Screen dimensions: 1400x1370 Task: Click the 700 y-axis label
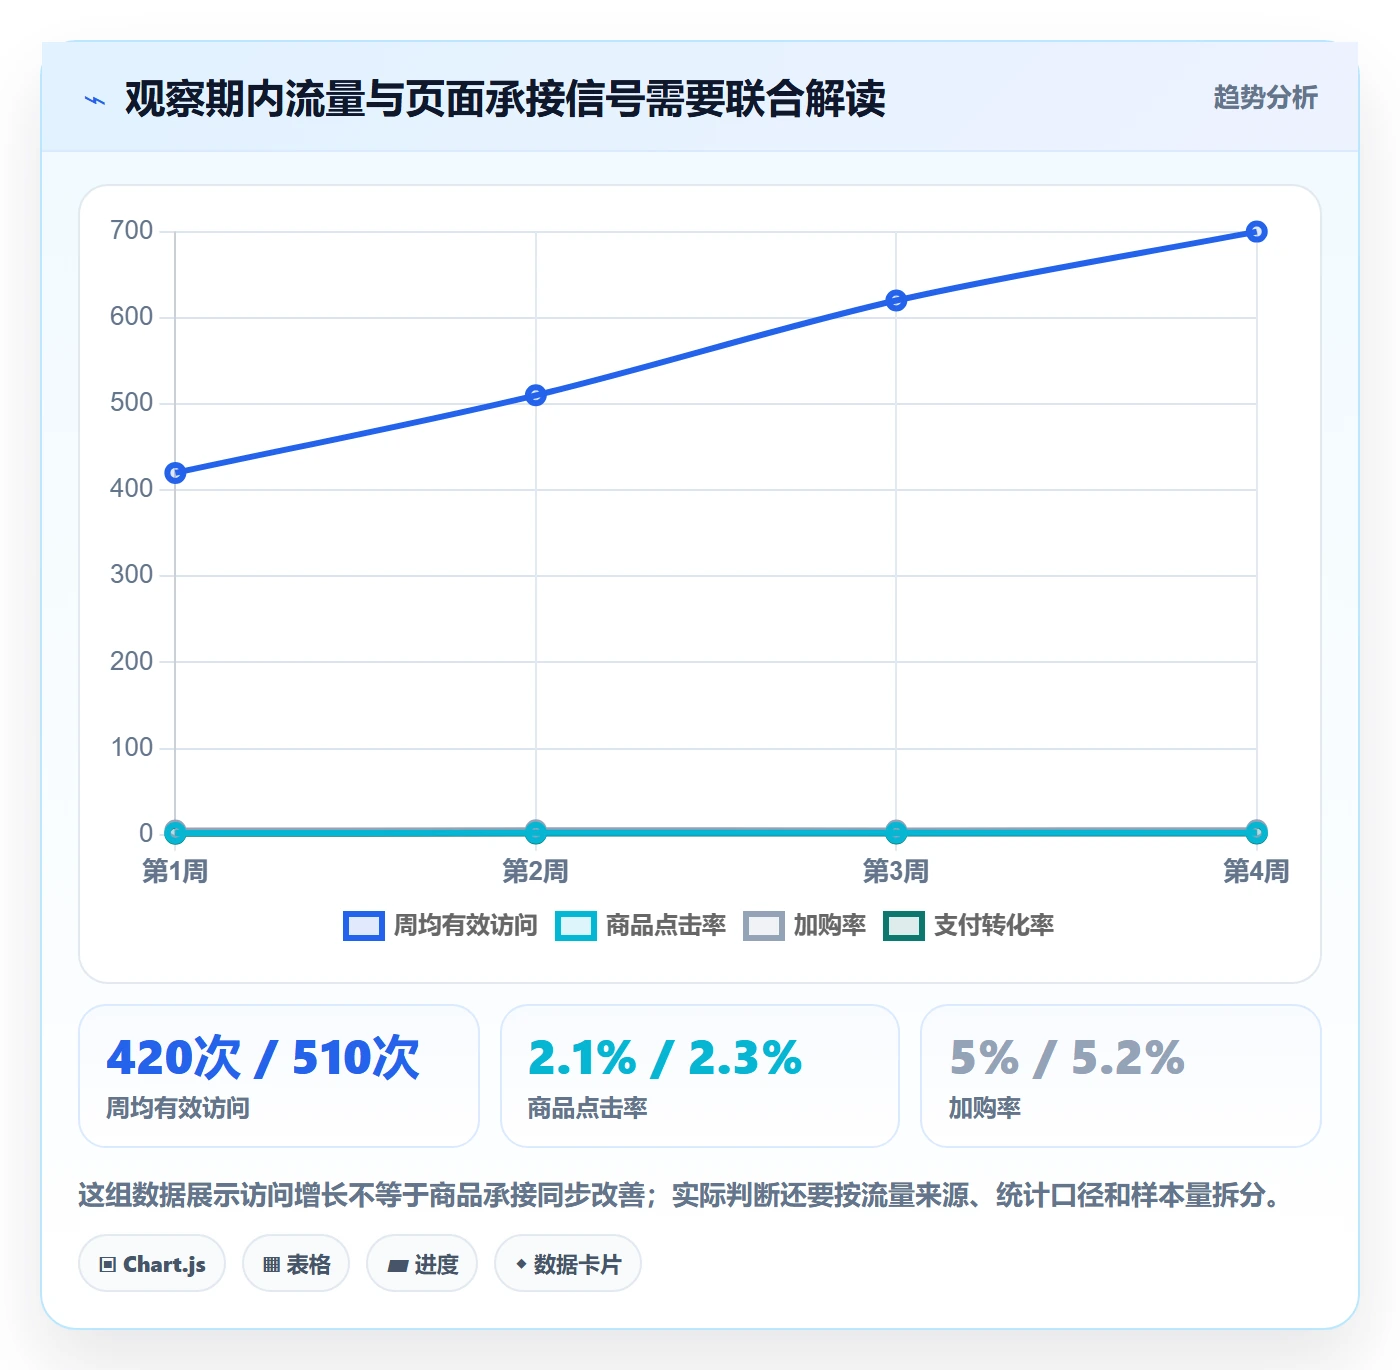132,231
